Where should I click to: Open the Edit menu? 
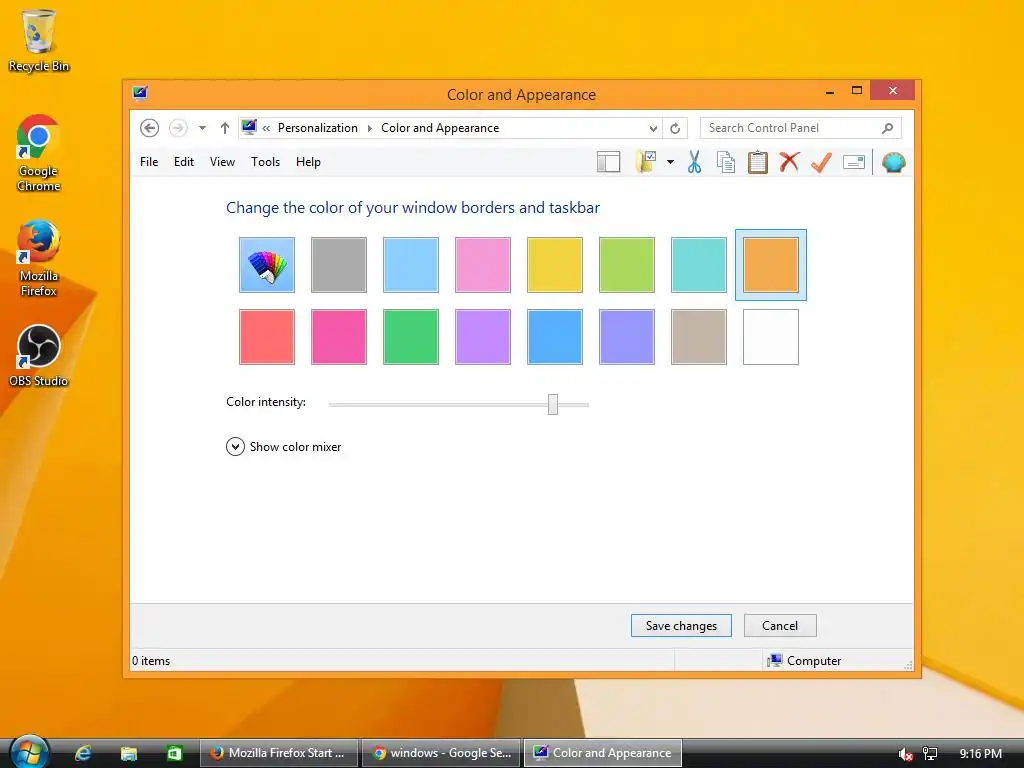[184, 162]
